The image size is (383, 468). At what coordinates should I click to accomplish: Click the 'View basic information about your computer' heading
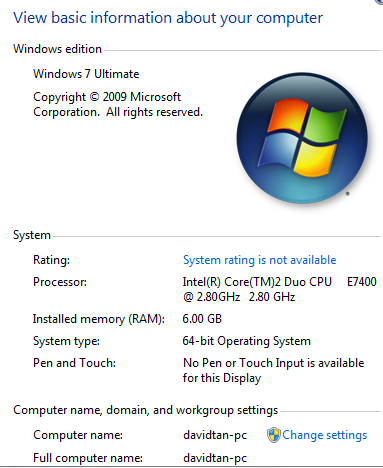click(x=168, y=18)
